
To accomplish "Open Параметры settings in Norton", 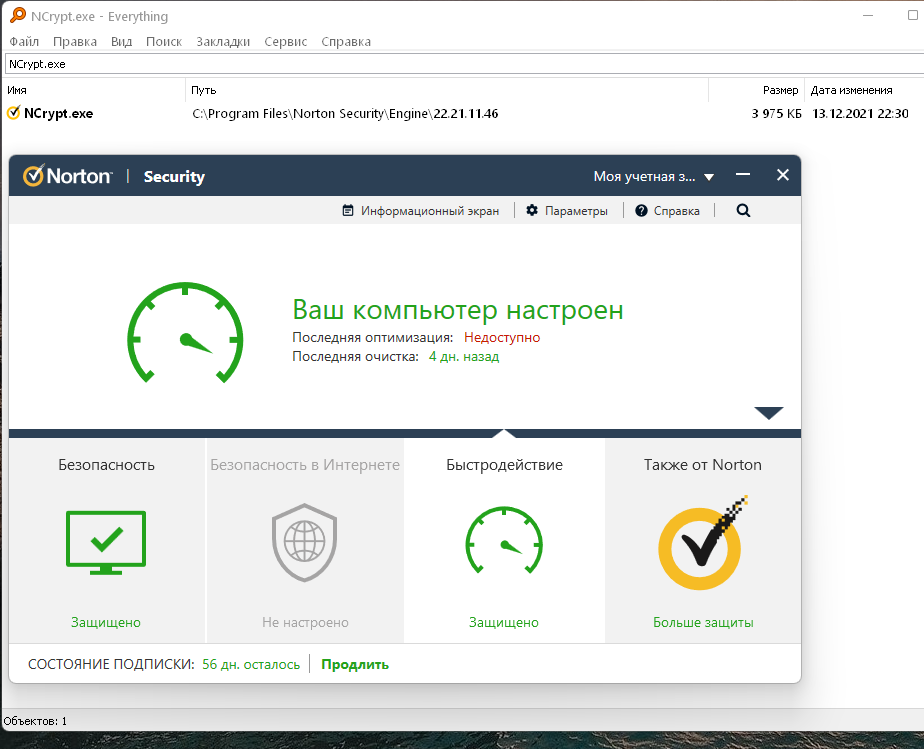I will [x=567, y=210].
